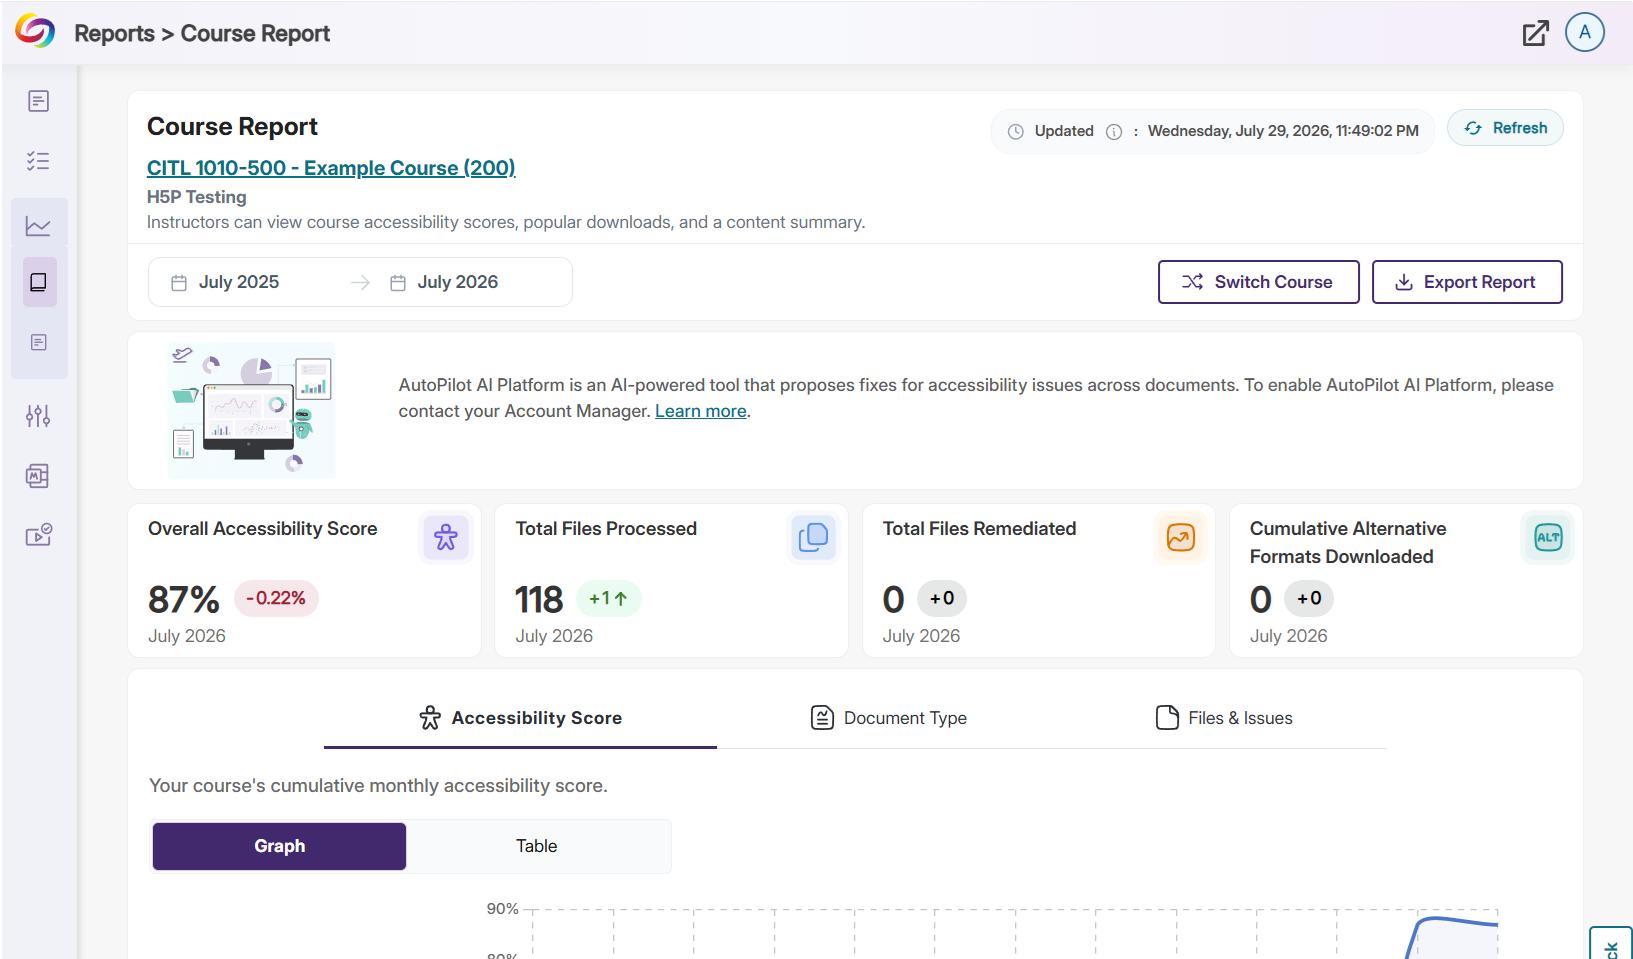Click the document-lines icon atop the sidebar
Image resolution: width=1633 pixels, height=959 pixels.
(38, 101)
